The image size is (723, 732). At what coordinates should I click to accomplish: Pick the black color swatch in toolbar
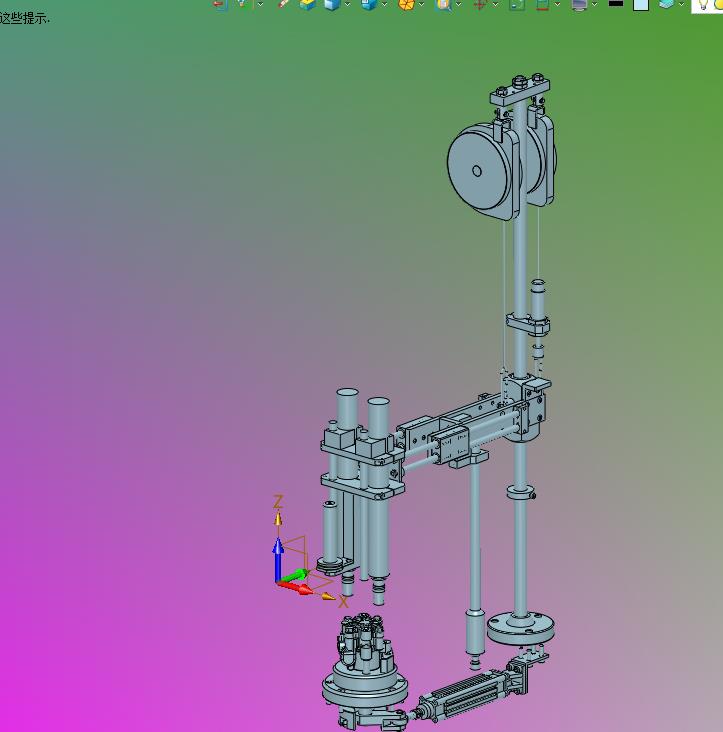pos(616,3)
